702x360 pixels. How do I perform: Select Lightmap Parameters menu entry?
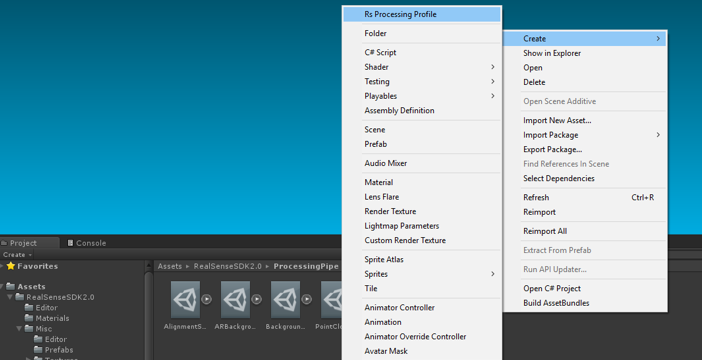tap(422, 226)
